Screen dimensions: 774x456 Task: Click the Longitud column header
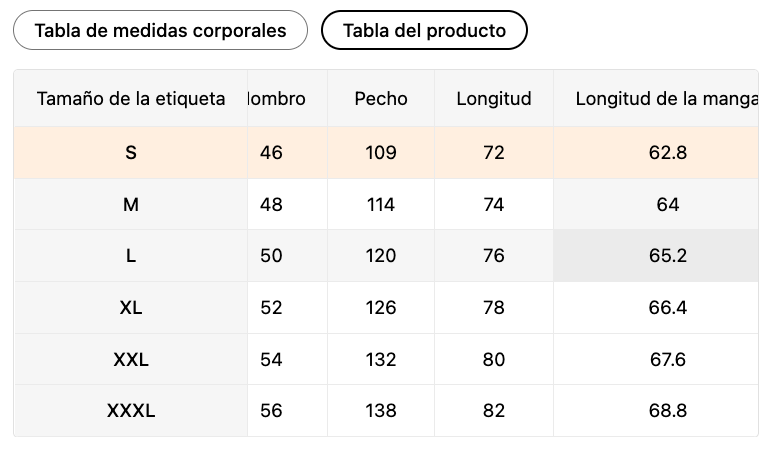[494, 99]
